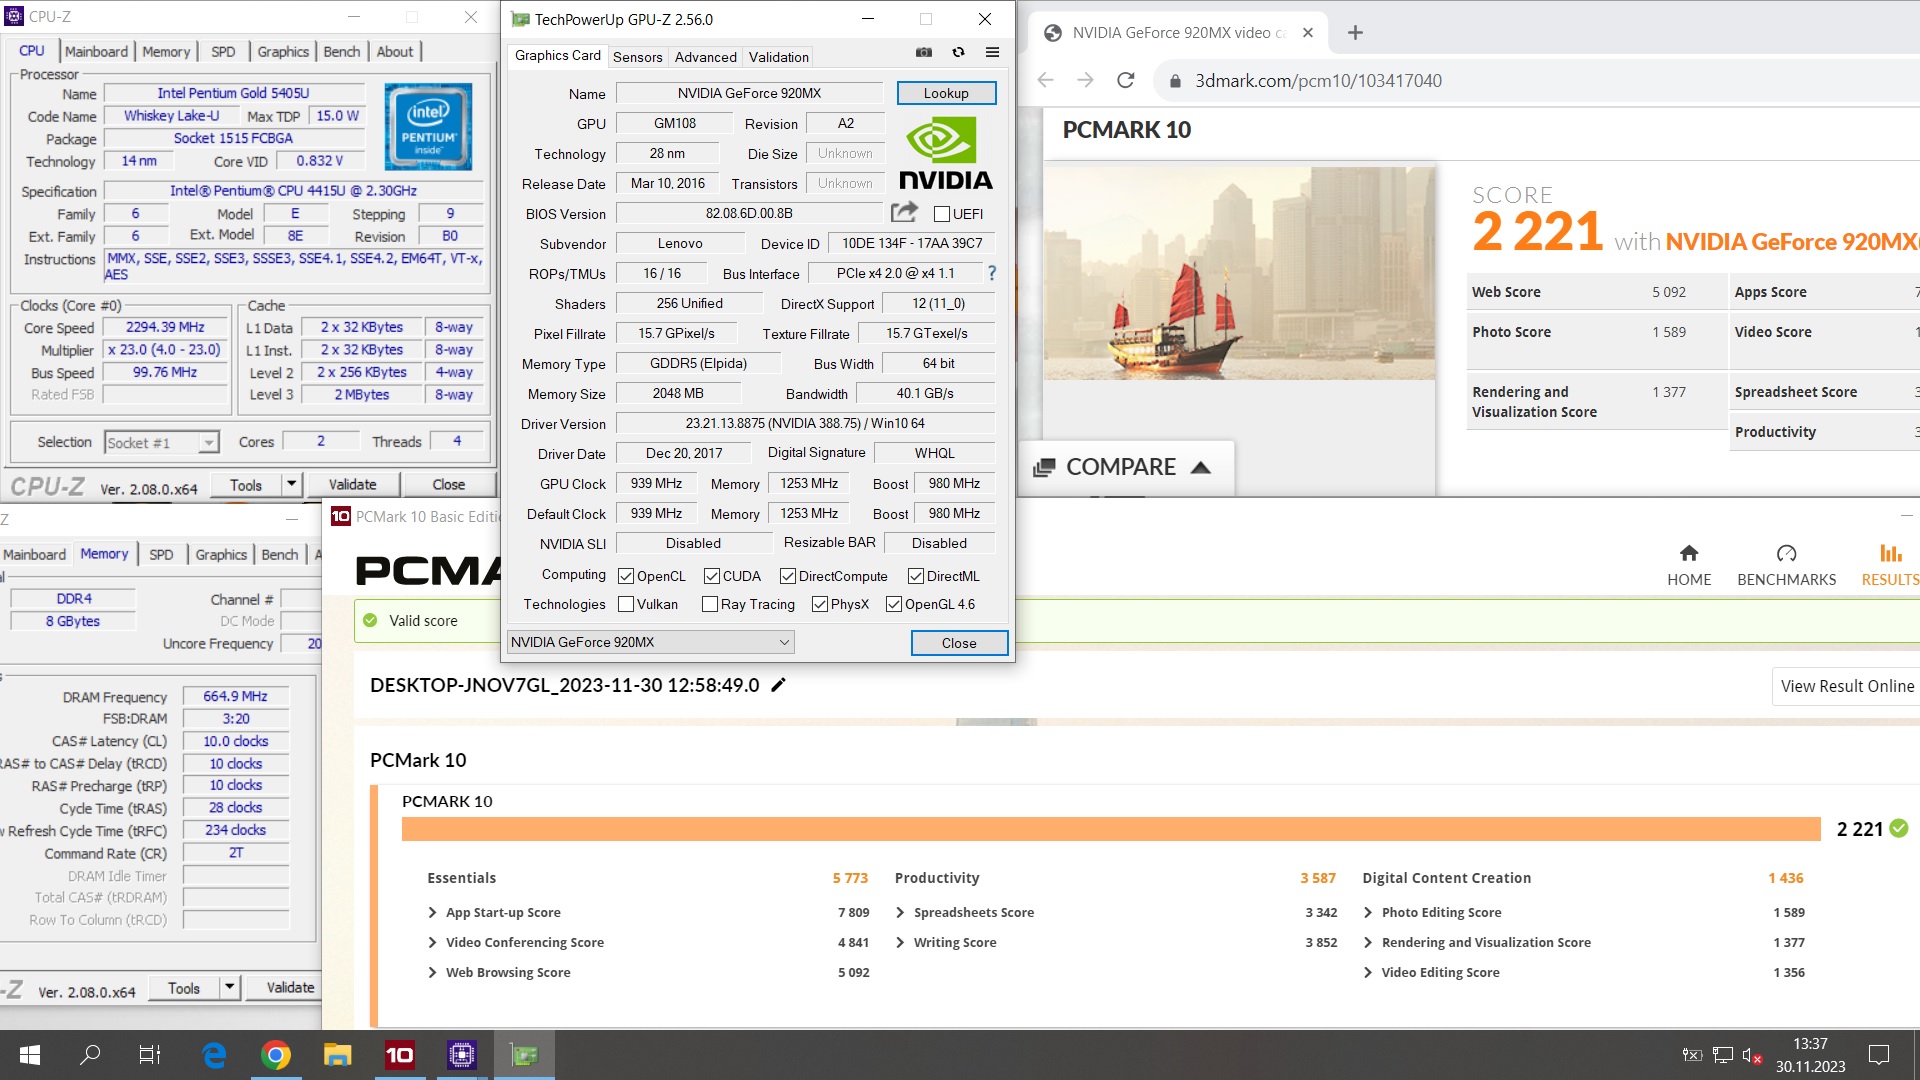Screen dimensions: 1920x1080
Task: Click the Bus Interface question mark
Action: pyautogui.click(x=991, y=273)
